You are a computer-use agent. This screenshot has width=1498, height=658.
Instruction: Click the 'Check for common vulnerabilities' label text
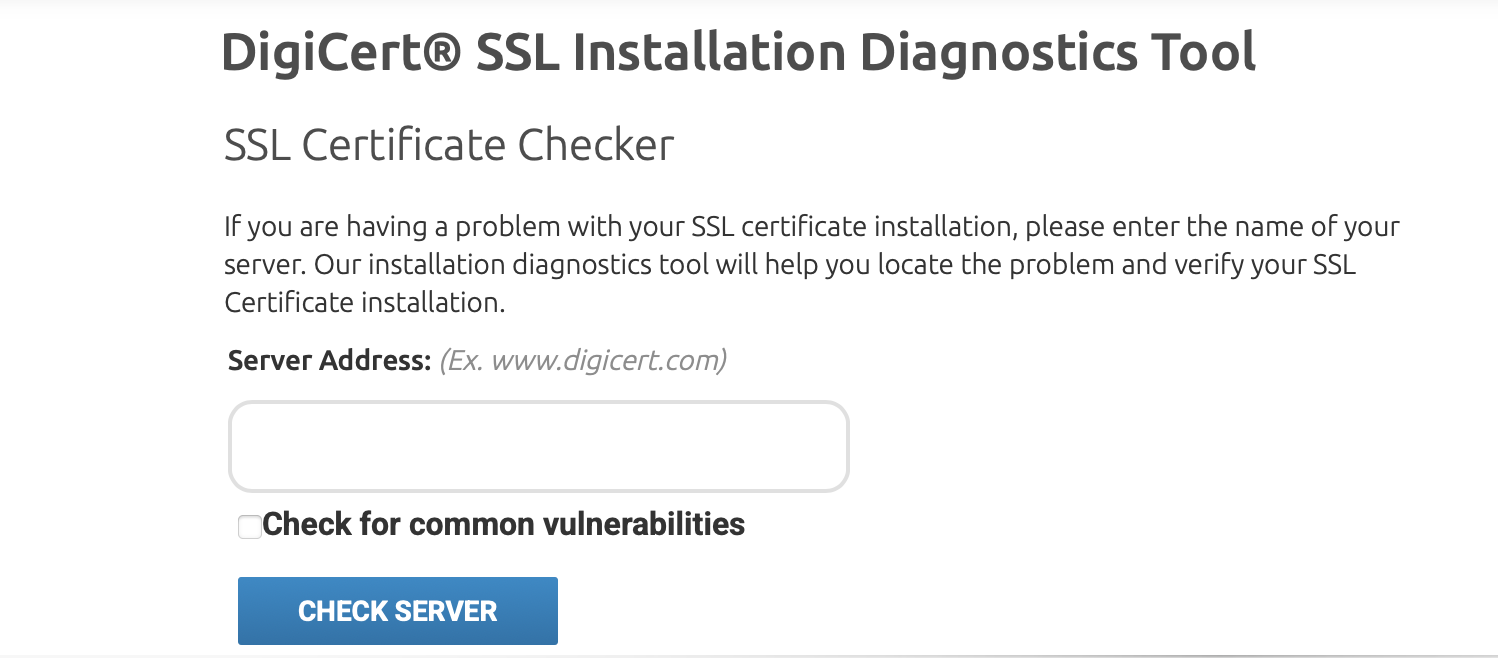click(503, 524)
